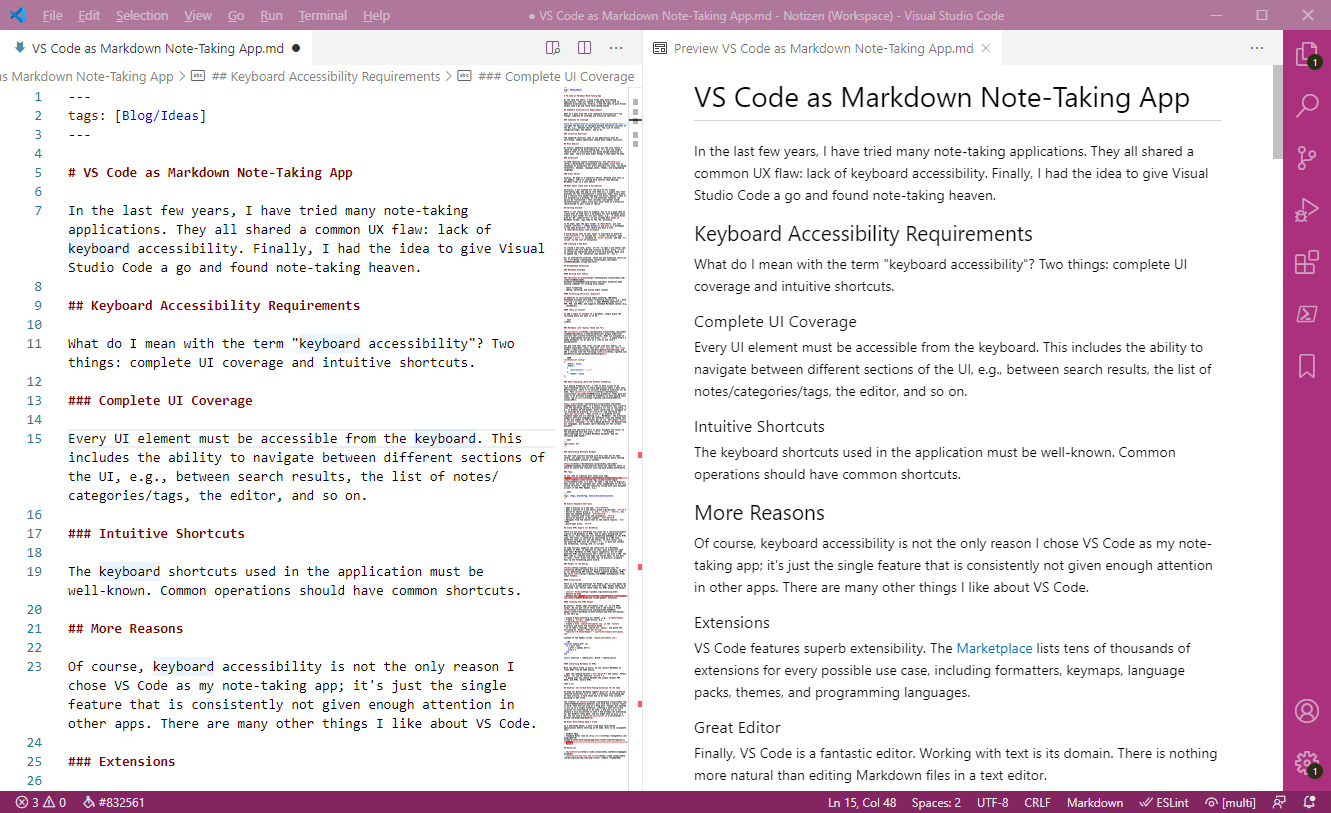Viewport: 1331px width, 813px height.
Task: Open the Manage gear menu
Action: [x=1306, y=762]
